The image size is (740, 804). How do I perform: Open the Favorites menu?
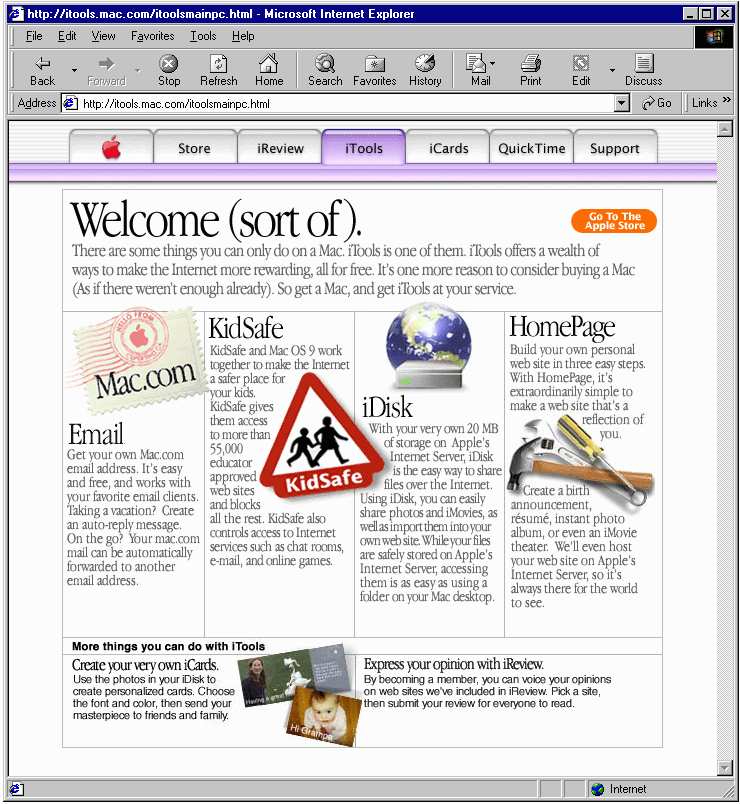152,36
